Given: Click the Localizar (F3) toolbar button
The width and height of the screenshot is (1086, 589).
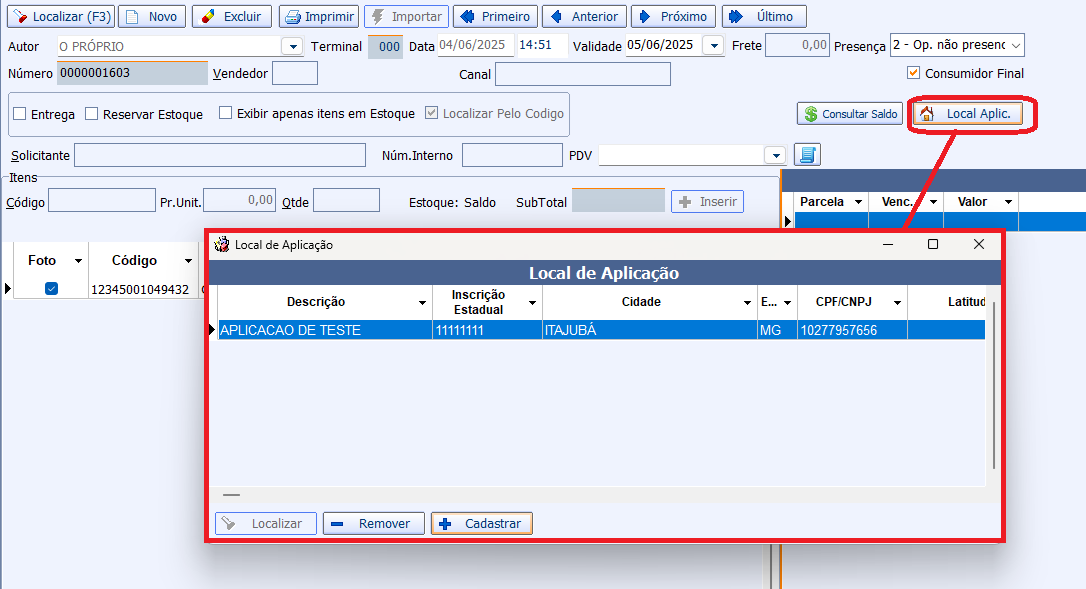Looking at the screenshot, I should [60, 17].
